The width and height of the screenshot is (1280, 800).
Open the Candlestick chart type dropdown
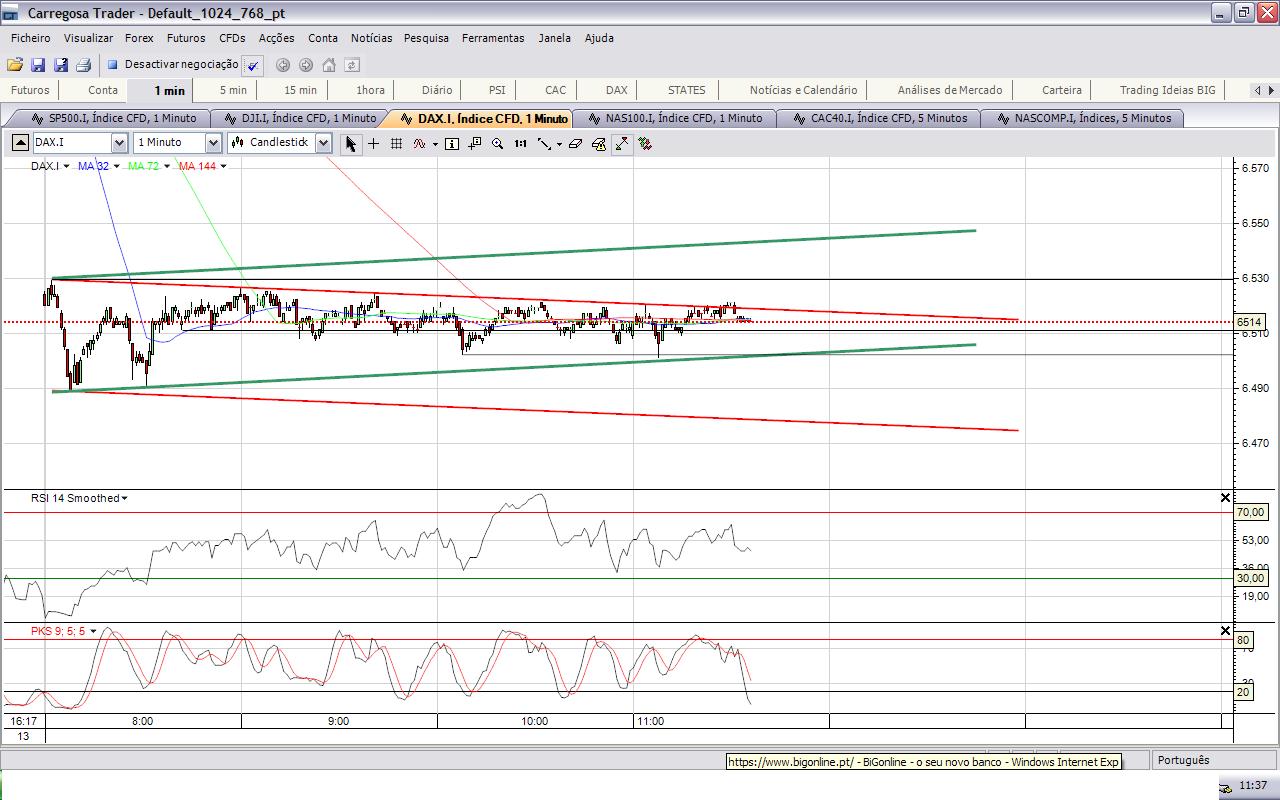(x=323, y=143)
